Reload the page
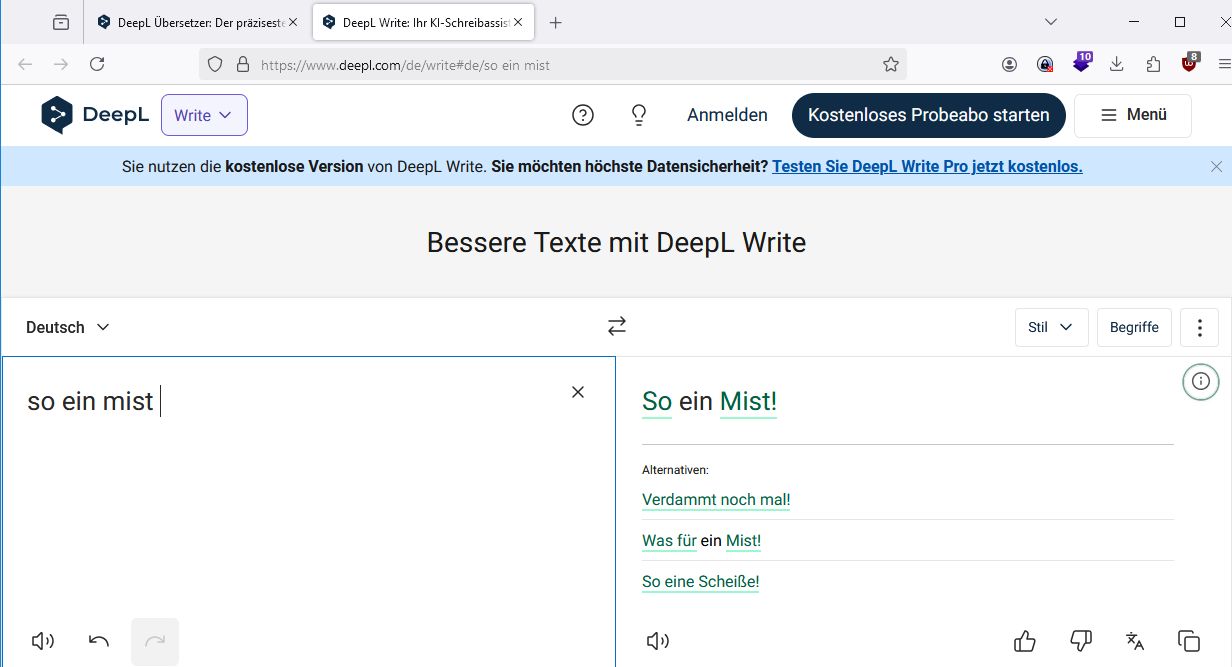The height and width of the screenshot is (667, 1232). tap(97, 64)
